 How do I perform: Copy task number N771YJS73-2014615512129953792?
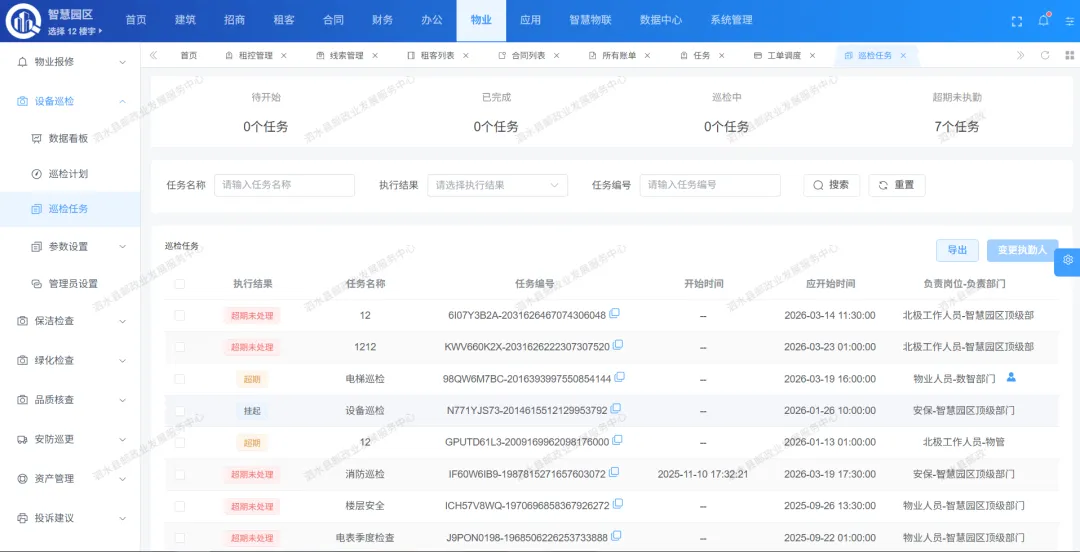point(616,409)
